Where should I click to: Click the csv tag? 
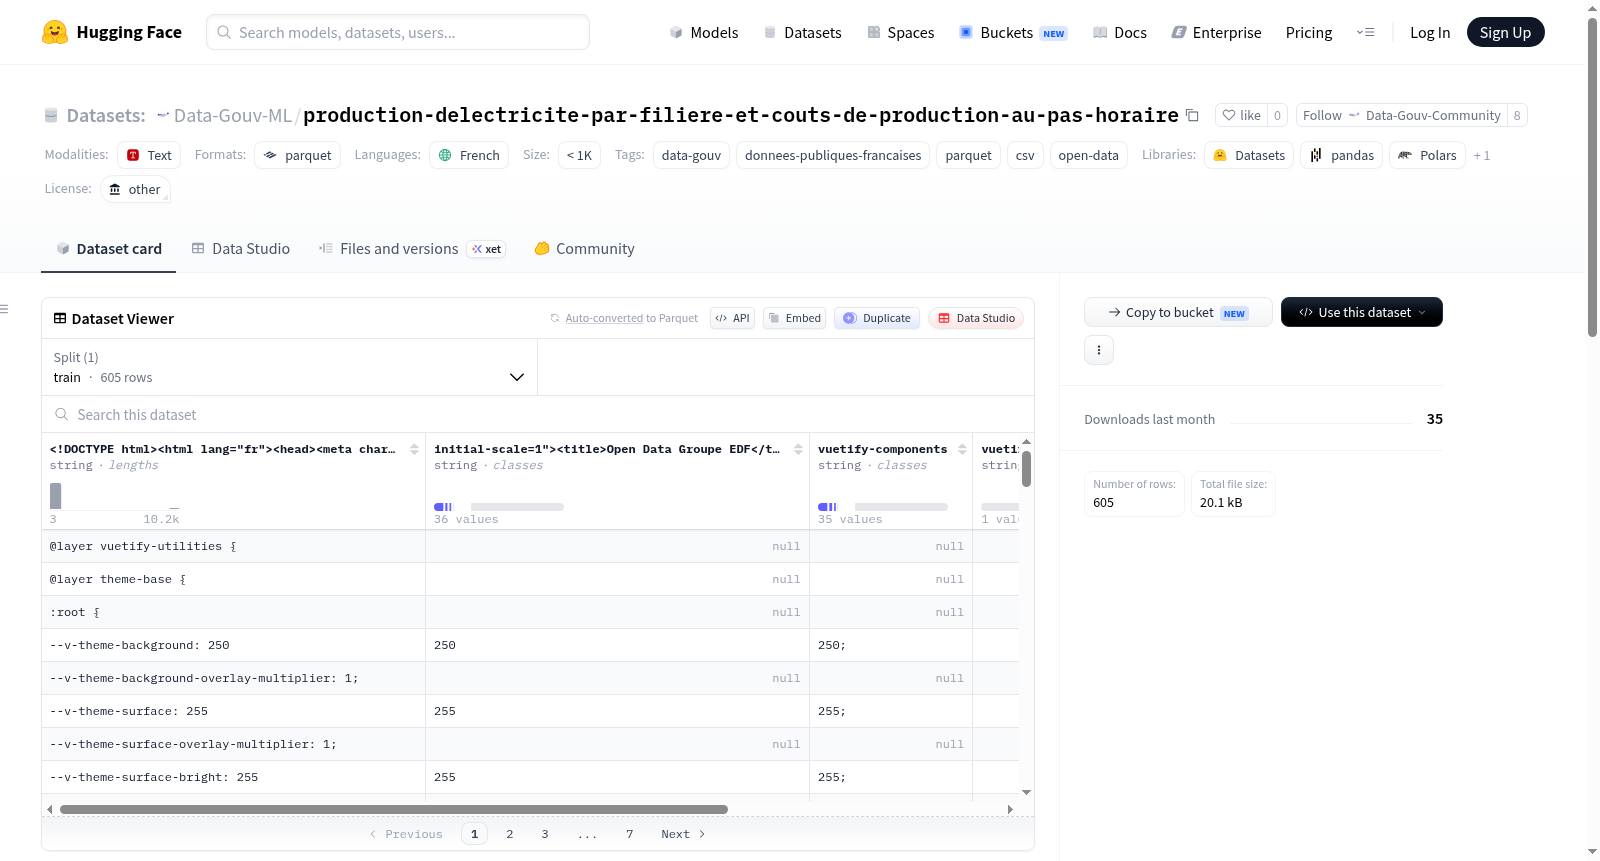pos(1025,155)
